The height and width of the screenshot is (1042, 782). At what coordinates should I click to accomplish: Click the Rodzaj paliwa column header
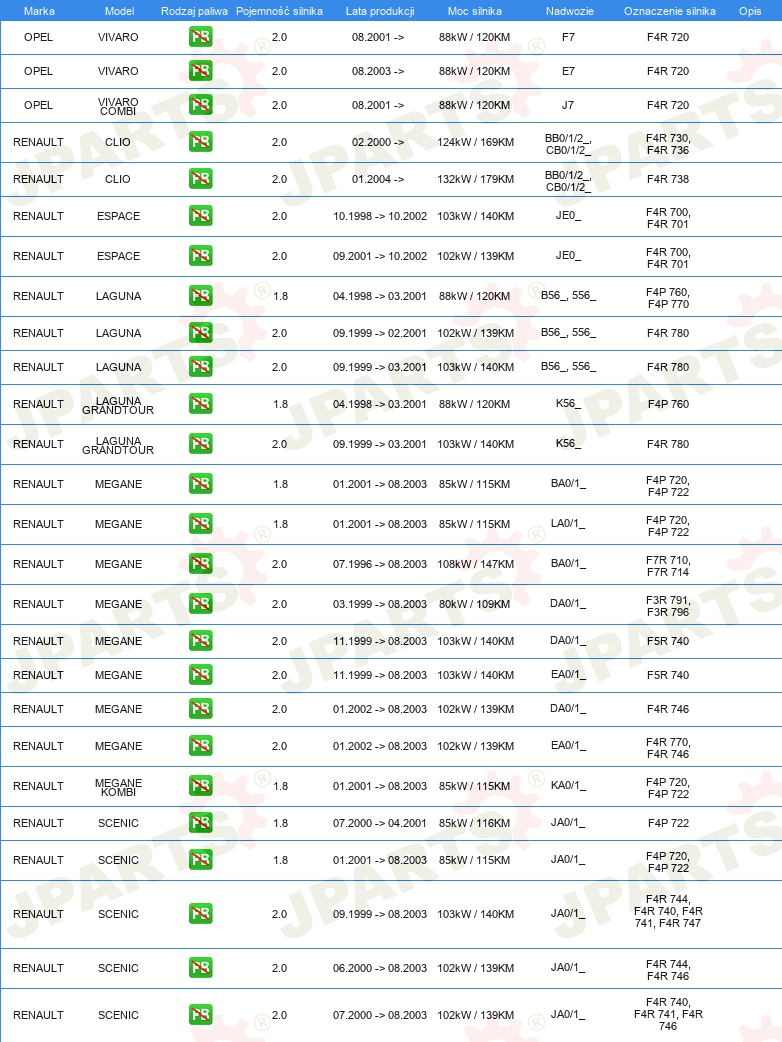pyautogui.click(x=194, y=11)
